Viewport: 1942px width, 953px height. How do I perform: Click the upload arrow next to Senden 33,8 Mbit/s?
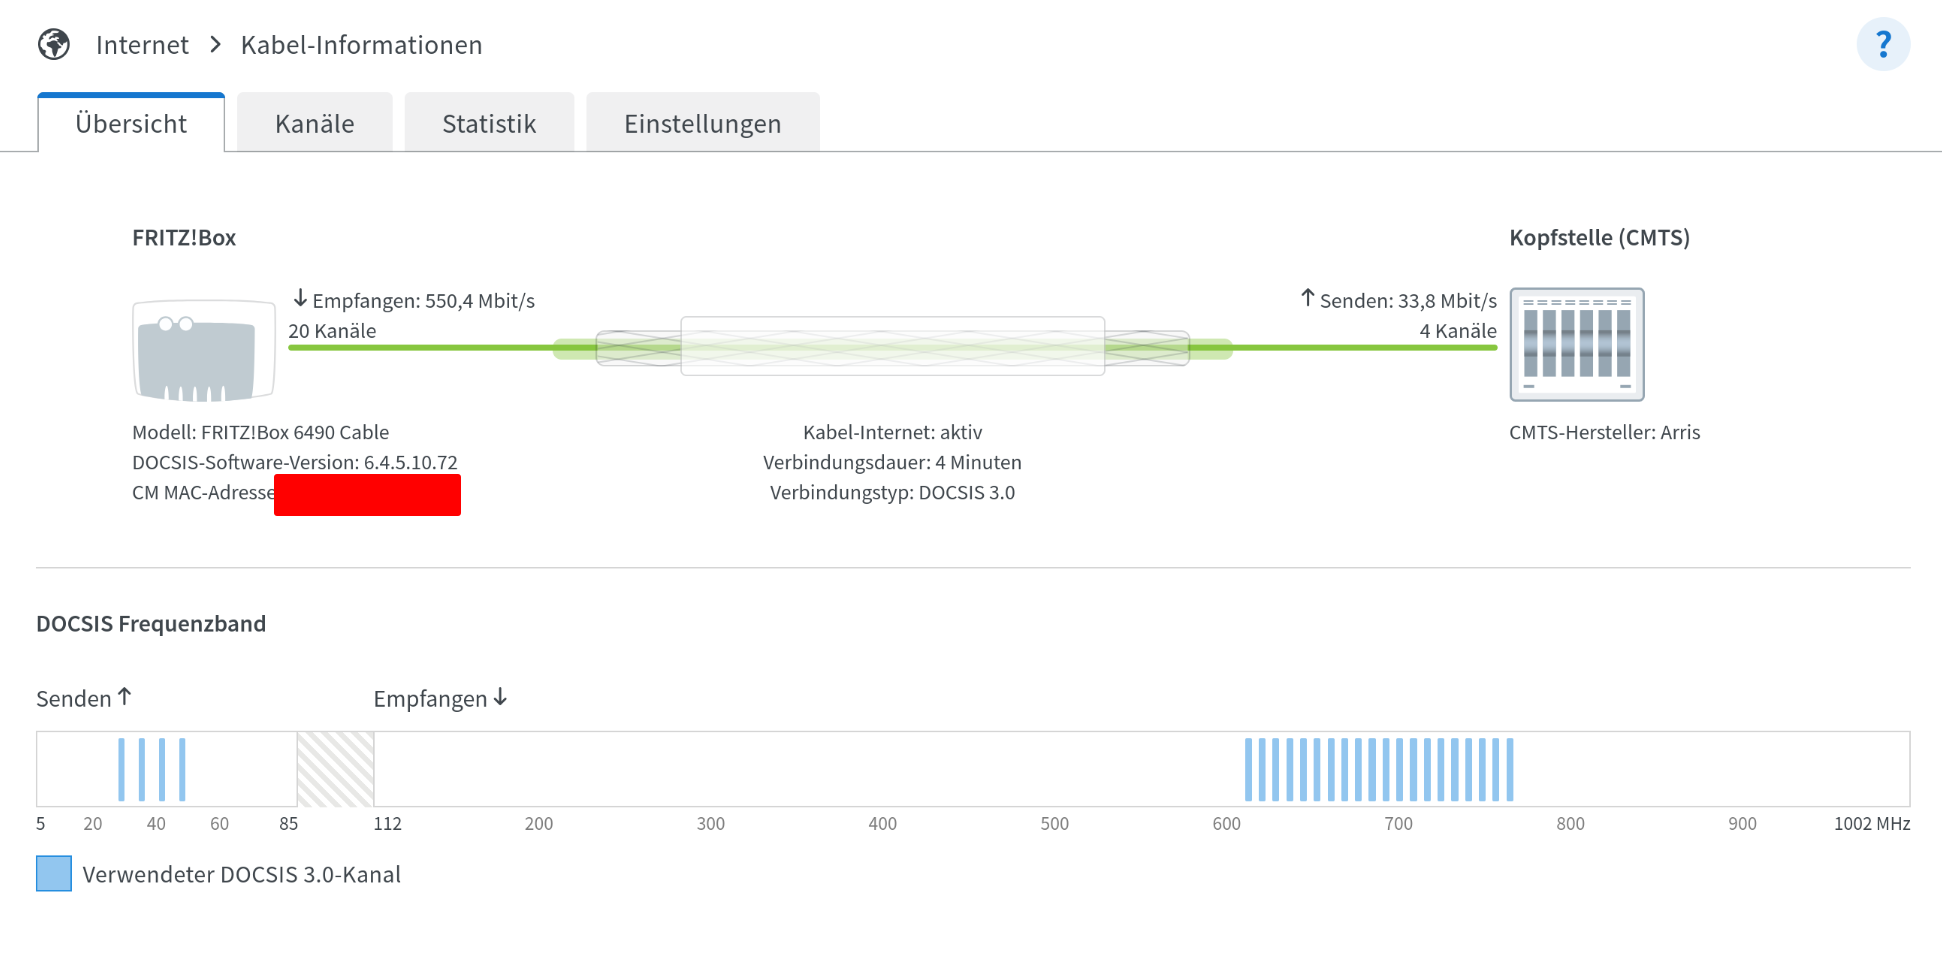click(x=1307, y=298)
